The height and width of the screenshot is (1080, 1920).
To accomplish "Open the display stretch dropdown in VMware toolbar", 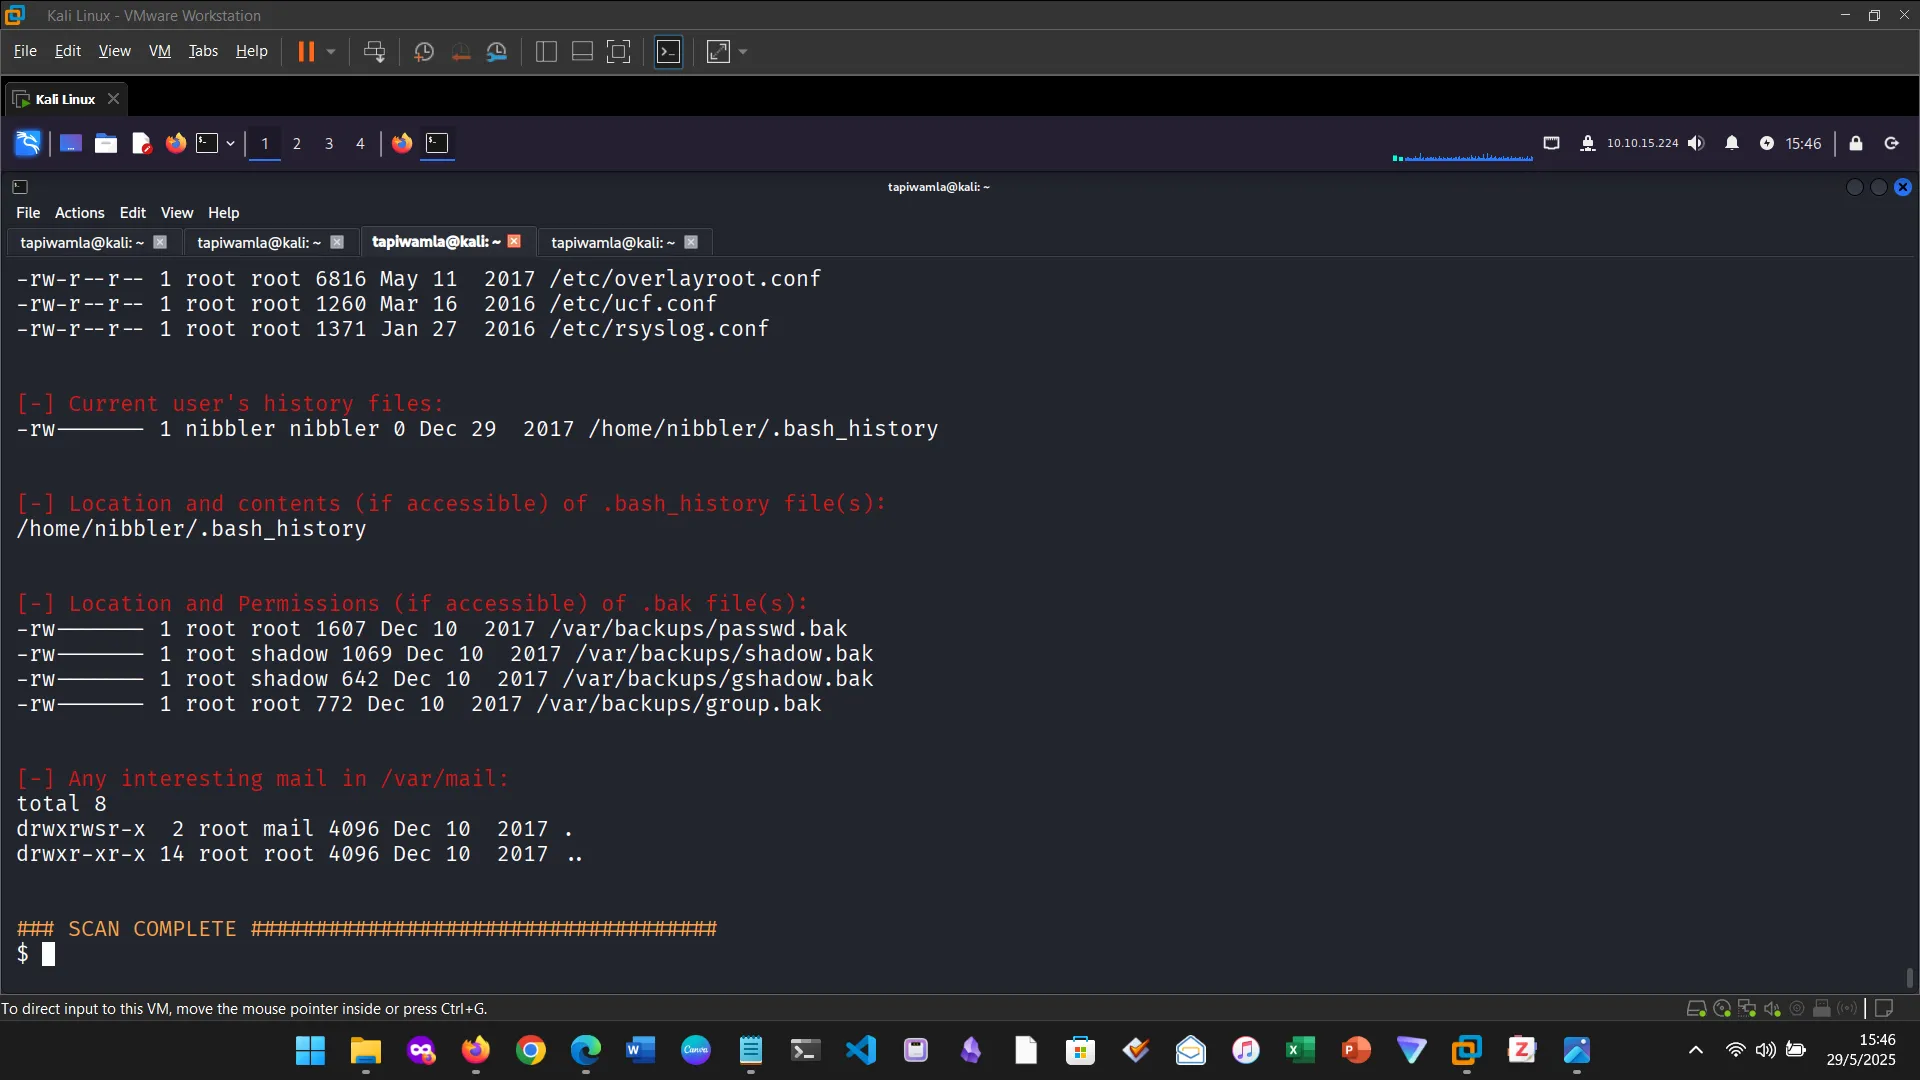I will [x=741, y=51].
